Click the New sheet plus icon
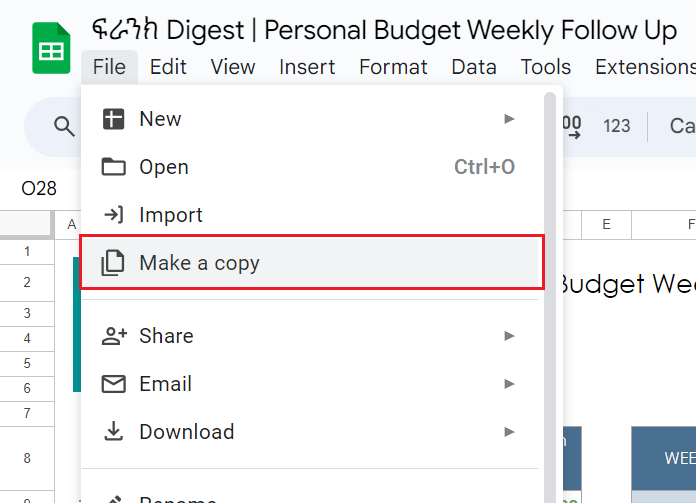The width and height of the screenshot is (696, 503). click(x=114, y=119)
